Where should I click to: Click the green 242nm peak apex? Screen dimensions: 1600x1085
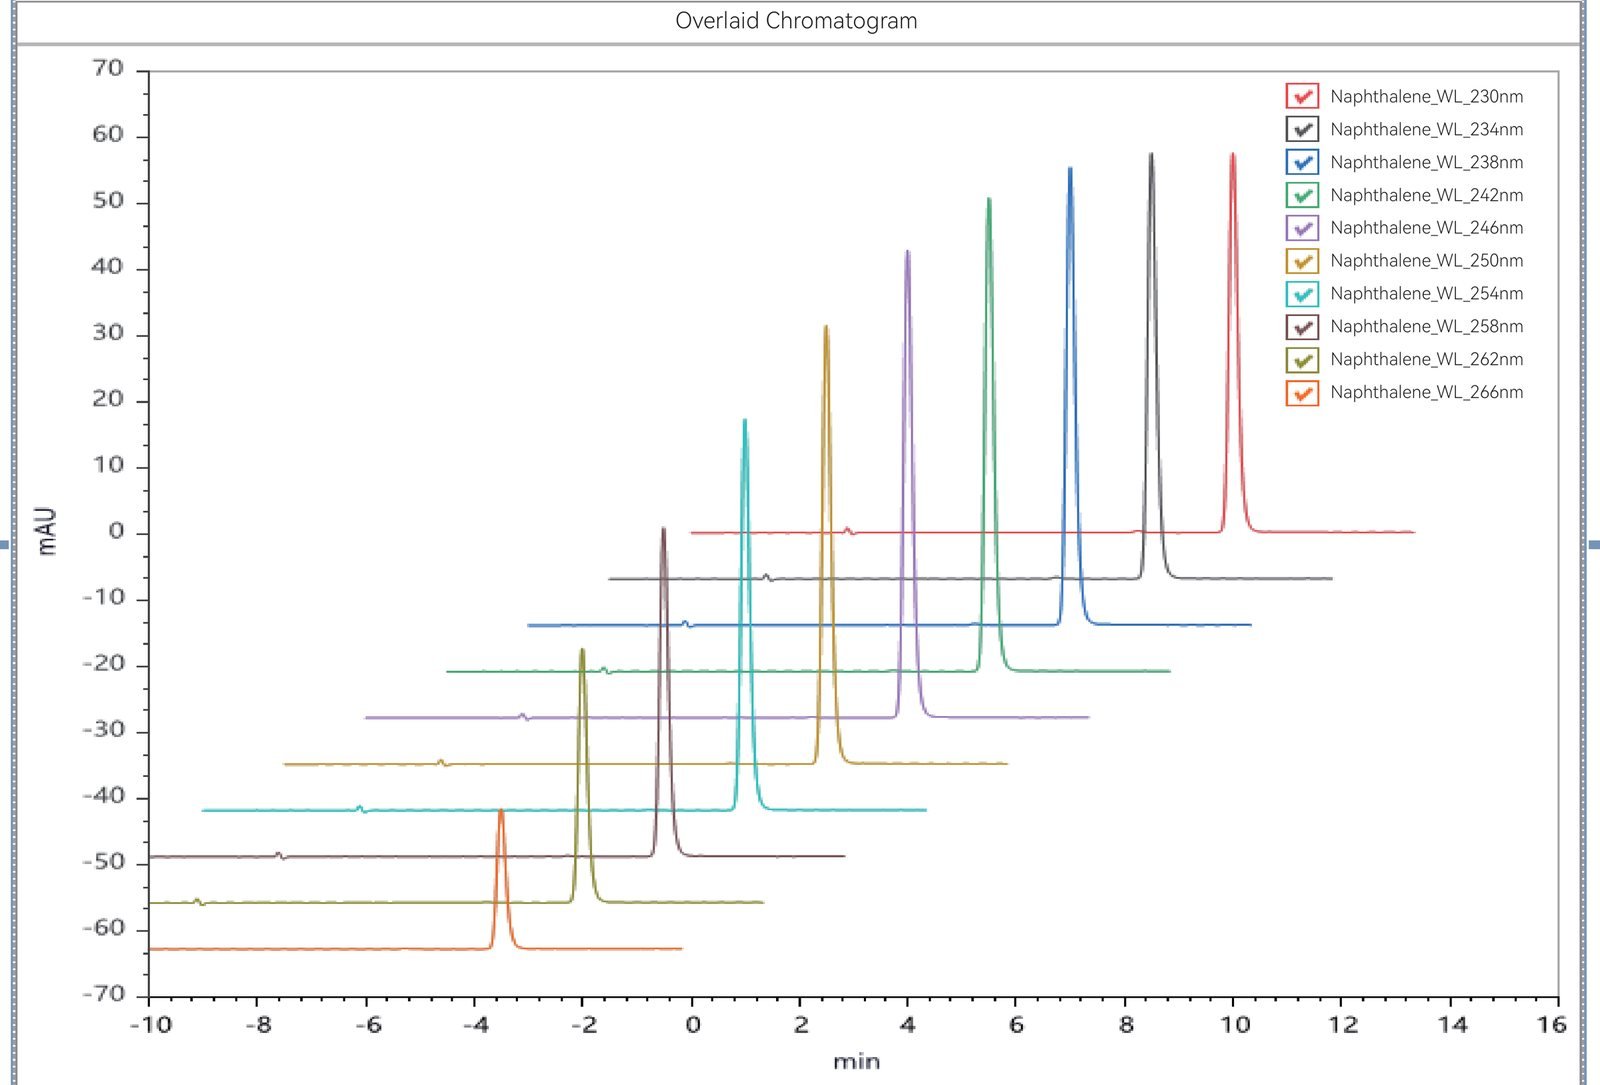(x=989, y=199)
